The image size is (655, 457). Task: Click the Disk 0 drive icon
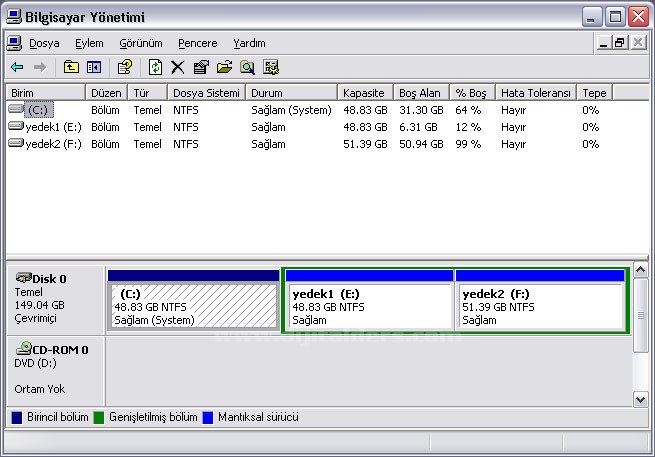point(24,278)
